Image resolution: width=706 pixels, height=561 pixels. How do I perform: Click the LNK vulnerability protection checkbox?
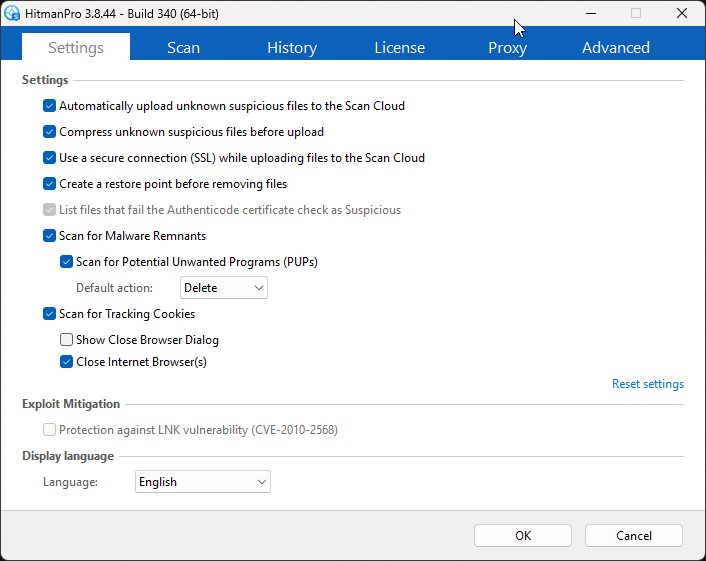click(x=50, y=430)
